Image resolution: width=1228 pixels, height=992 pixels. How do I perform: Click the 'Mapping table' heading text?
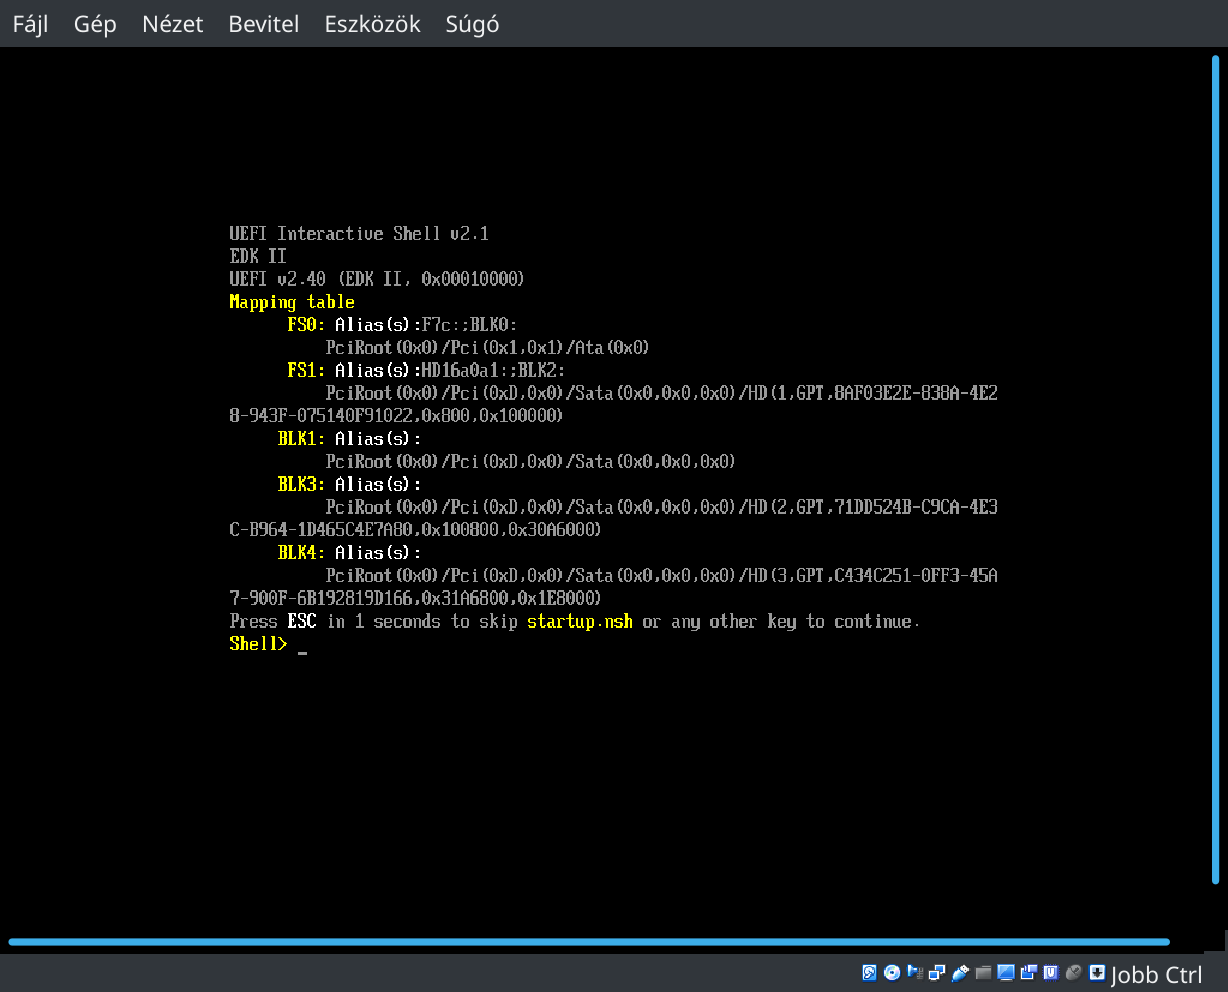point(292,302)
